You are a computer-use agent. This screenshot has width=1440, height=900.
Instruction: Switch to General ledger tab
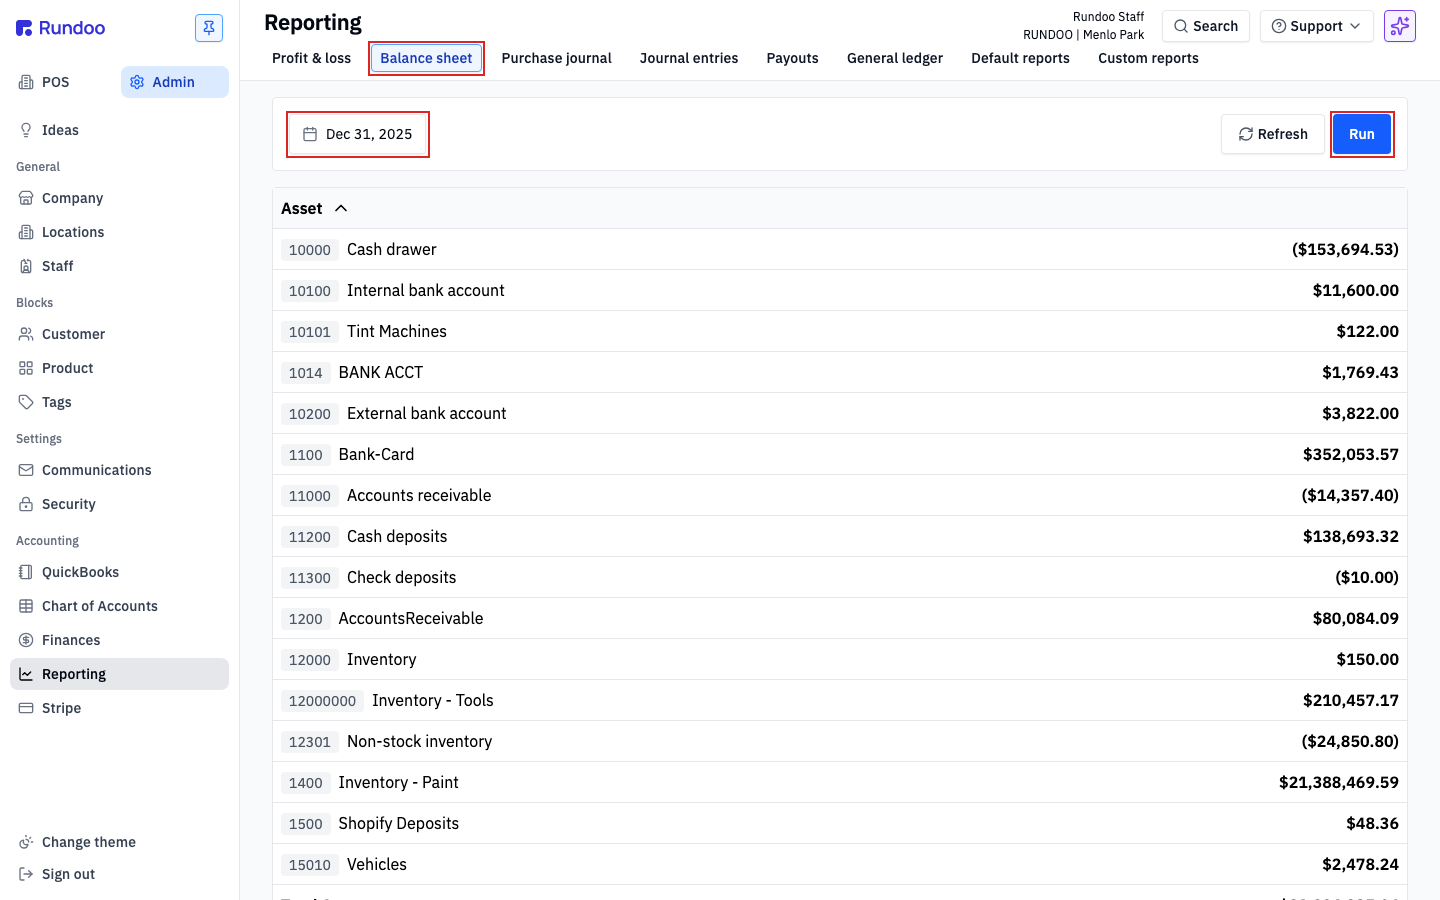coord(895,58)
